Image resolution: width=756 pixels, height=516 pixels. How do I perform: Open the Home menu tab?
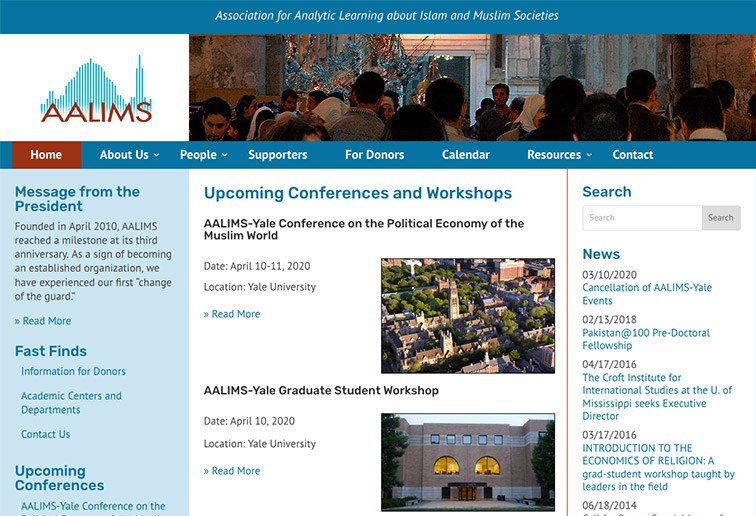(46, 155)
